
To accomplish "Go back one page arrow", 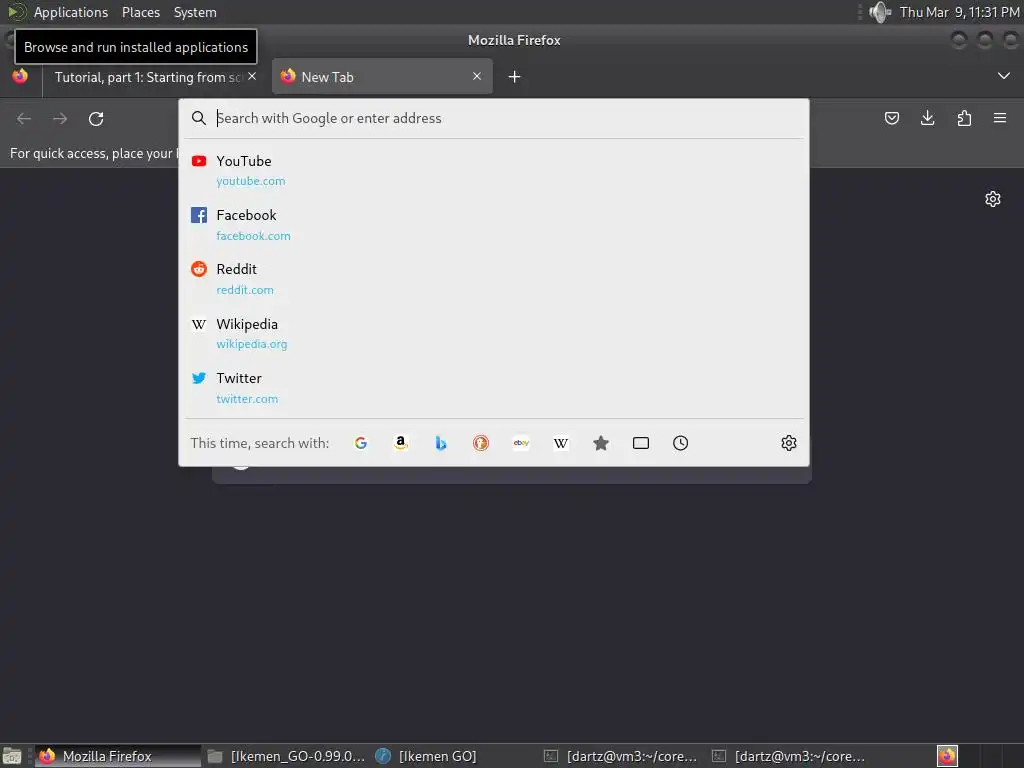I will (x=24, y=119).
